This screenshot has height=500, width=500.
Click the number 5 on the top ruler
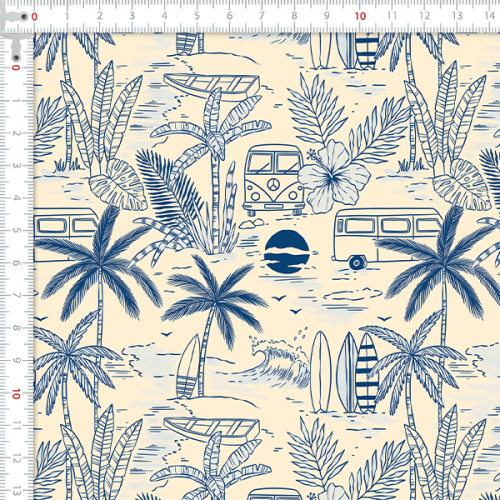point(197,16)
